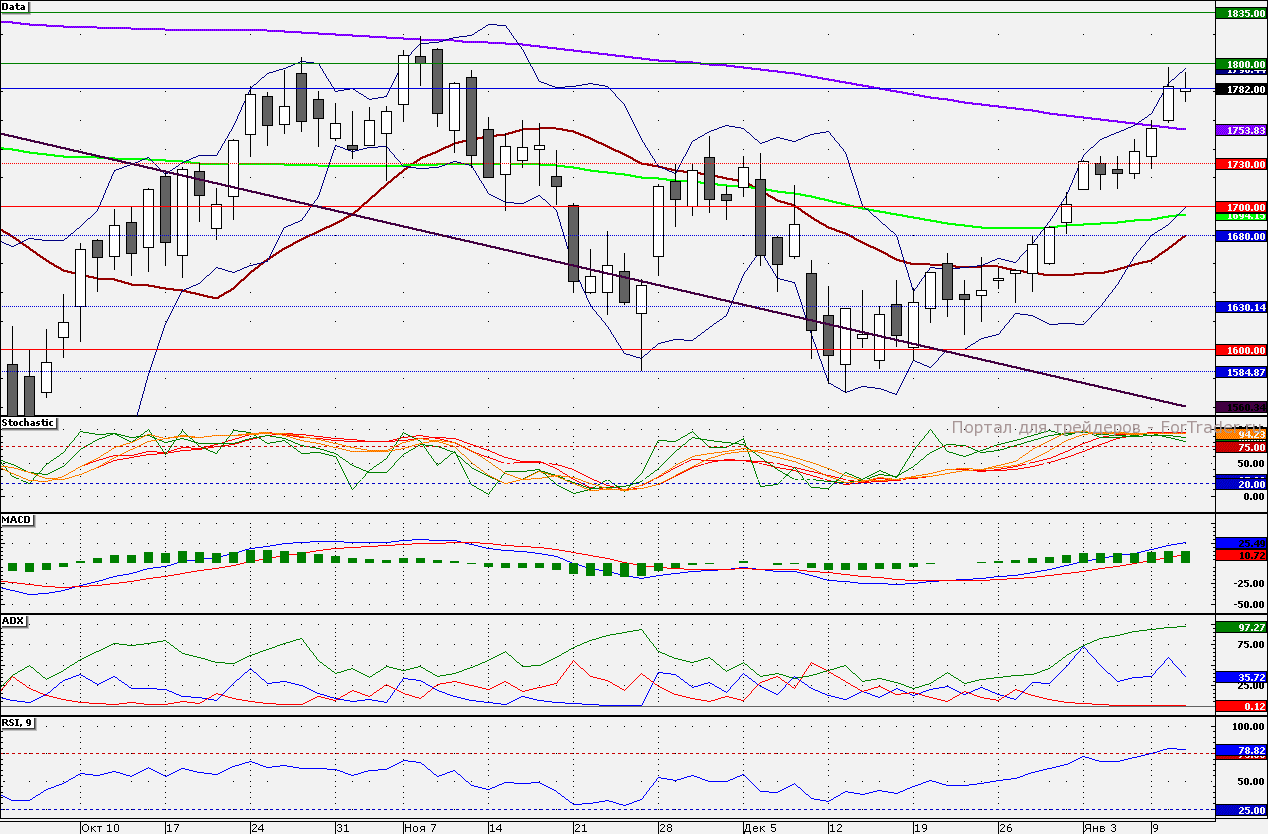Click the blue 1584.87 price level tag

1241,372
